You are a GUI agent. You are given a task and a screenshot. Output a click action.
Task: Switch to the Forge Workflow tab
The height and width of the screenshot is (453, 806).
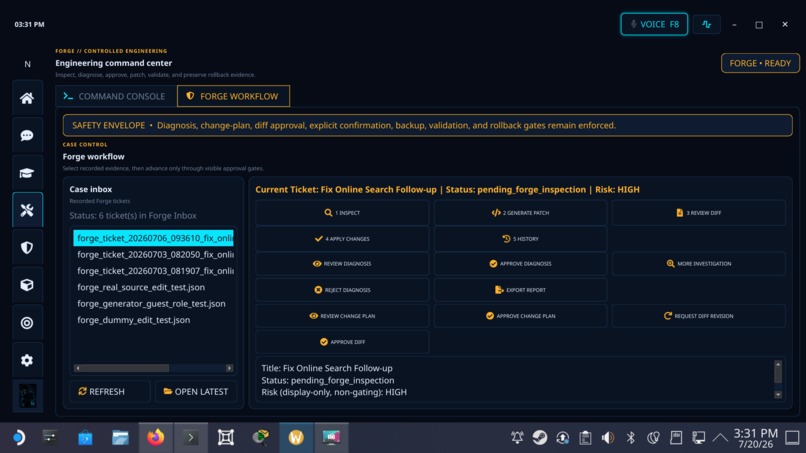[233, 96]
